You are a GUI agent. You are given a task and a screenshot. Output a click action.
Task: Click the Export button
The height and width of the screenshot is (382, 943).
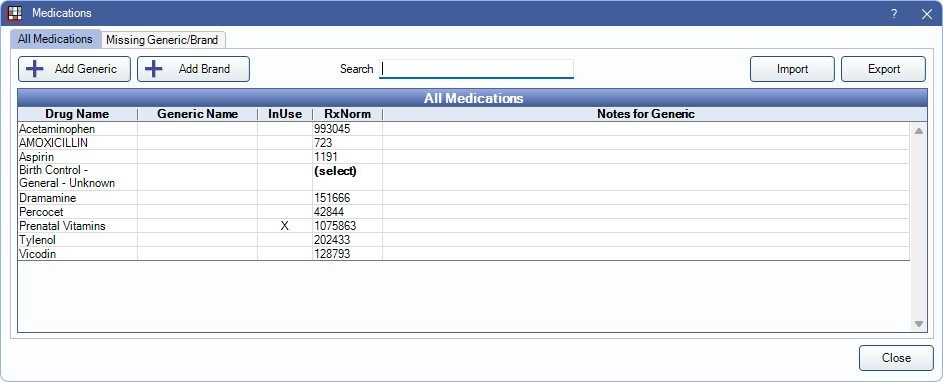click(x=883, y=69)
